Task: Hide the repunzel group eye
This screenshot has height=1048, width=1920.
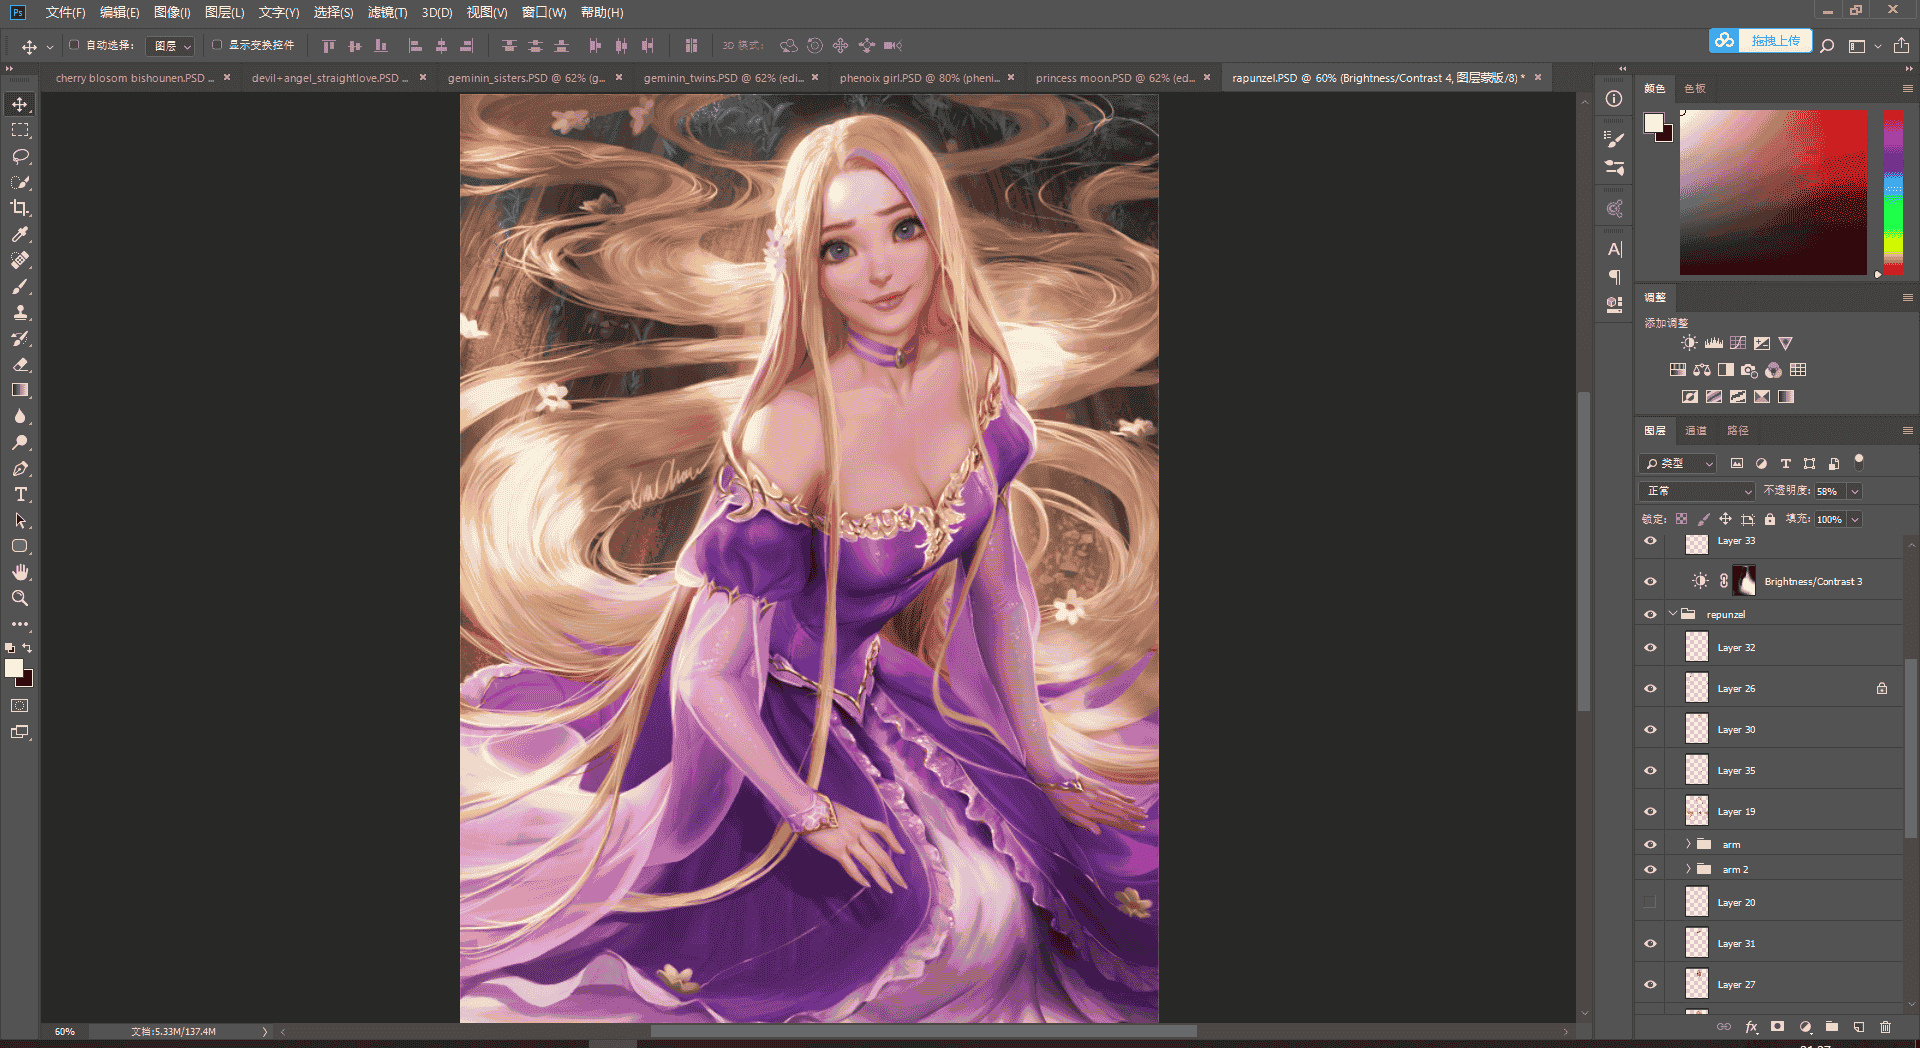Action: coord(1650,614)
